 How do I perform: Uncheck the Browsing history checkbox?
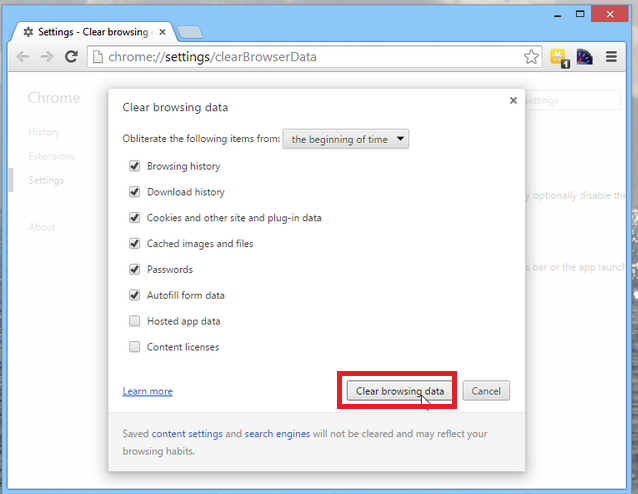134,166
